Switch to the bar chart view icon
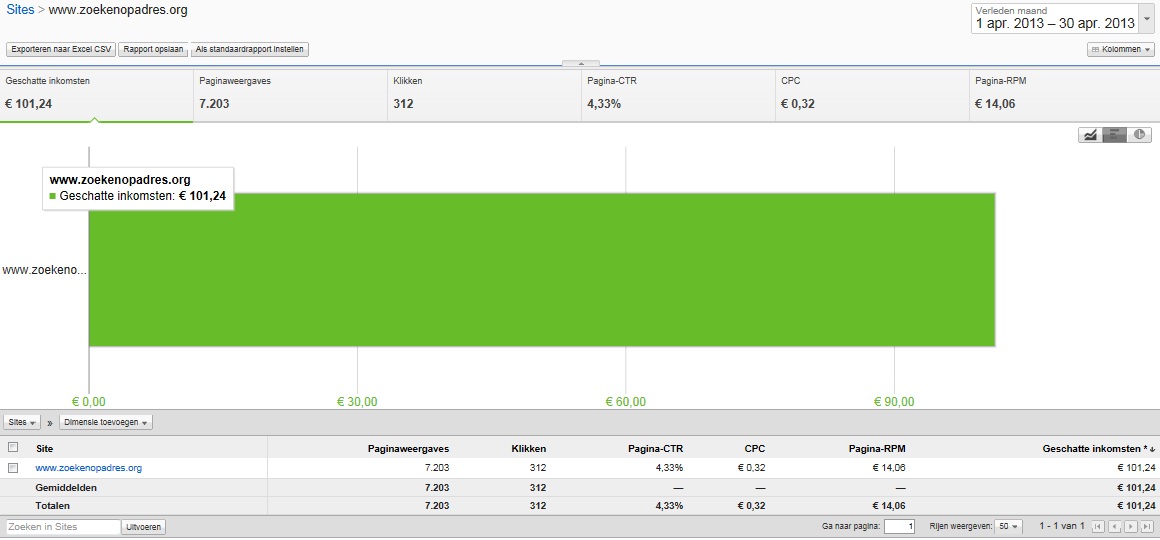This screenshot has height=540, width=1160. 1115,135
